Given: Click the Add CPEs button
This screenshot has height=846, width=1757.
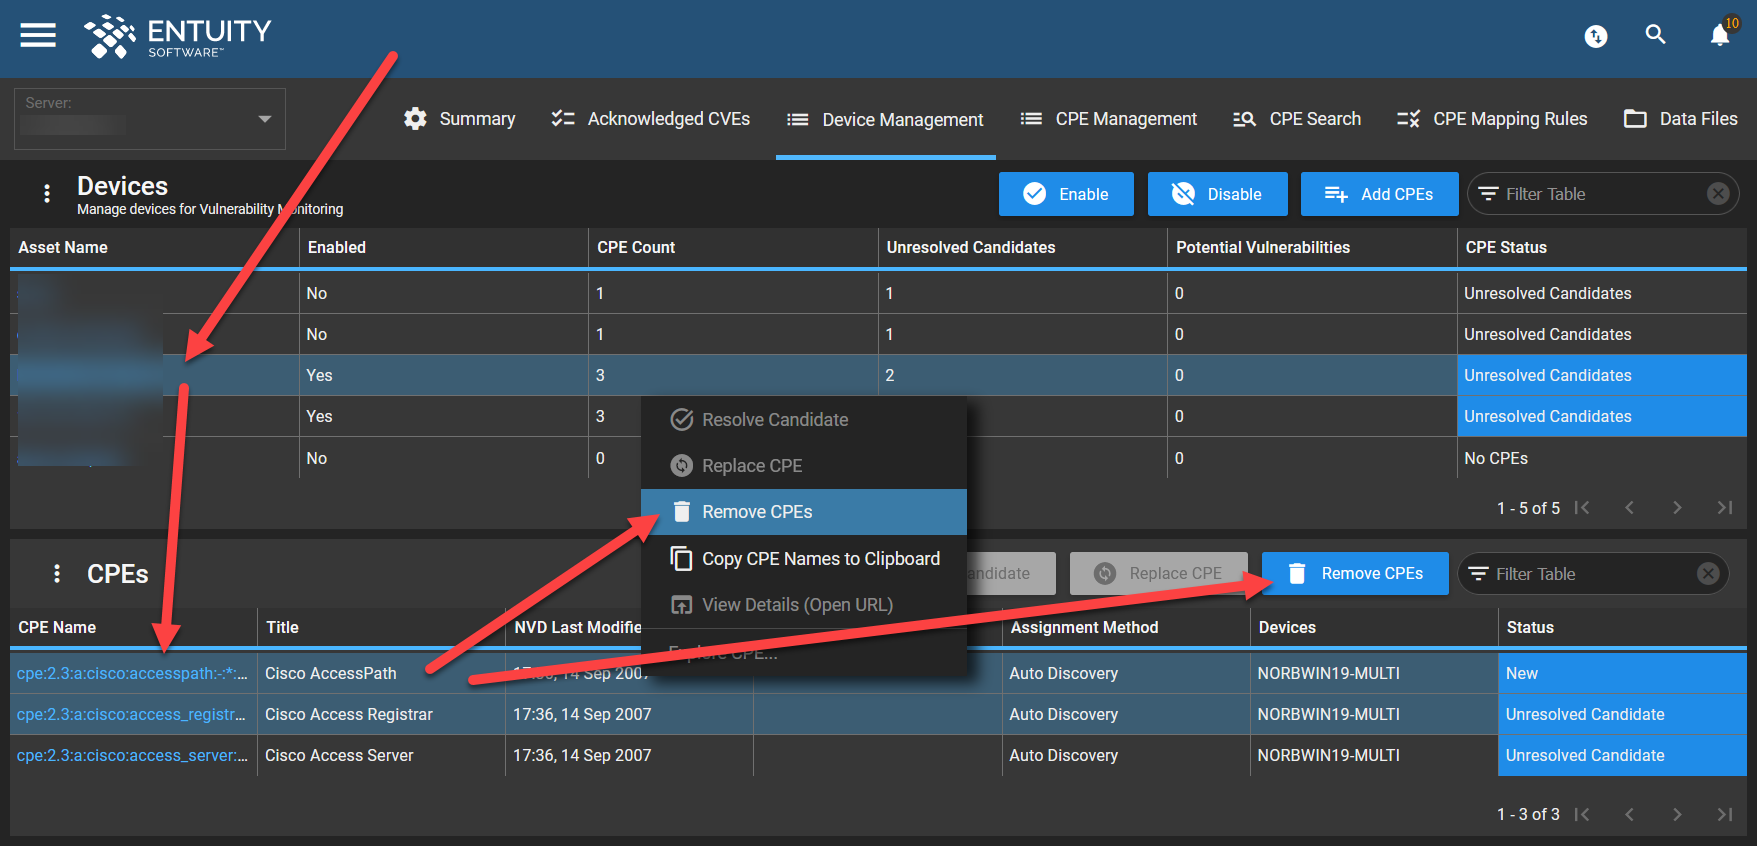Looking at the screenshot, I should pos(1378,194).
